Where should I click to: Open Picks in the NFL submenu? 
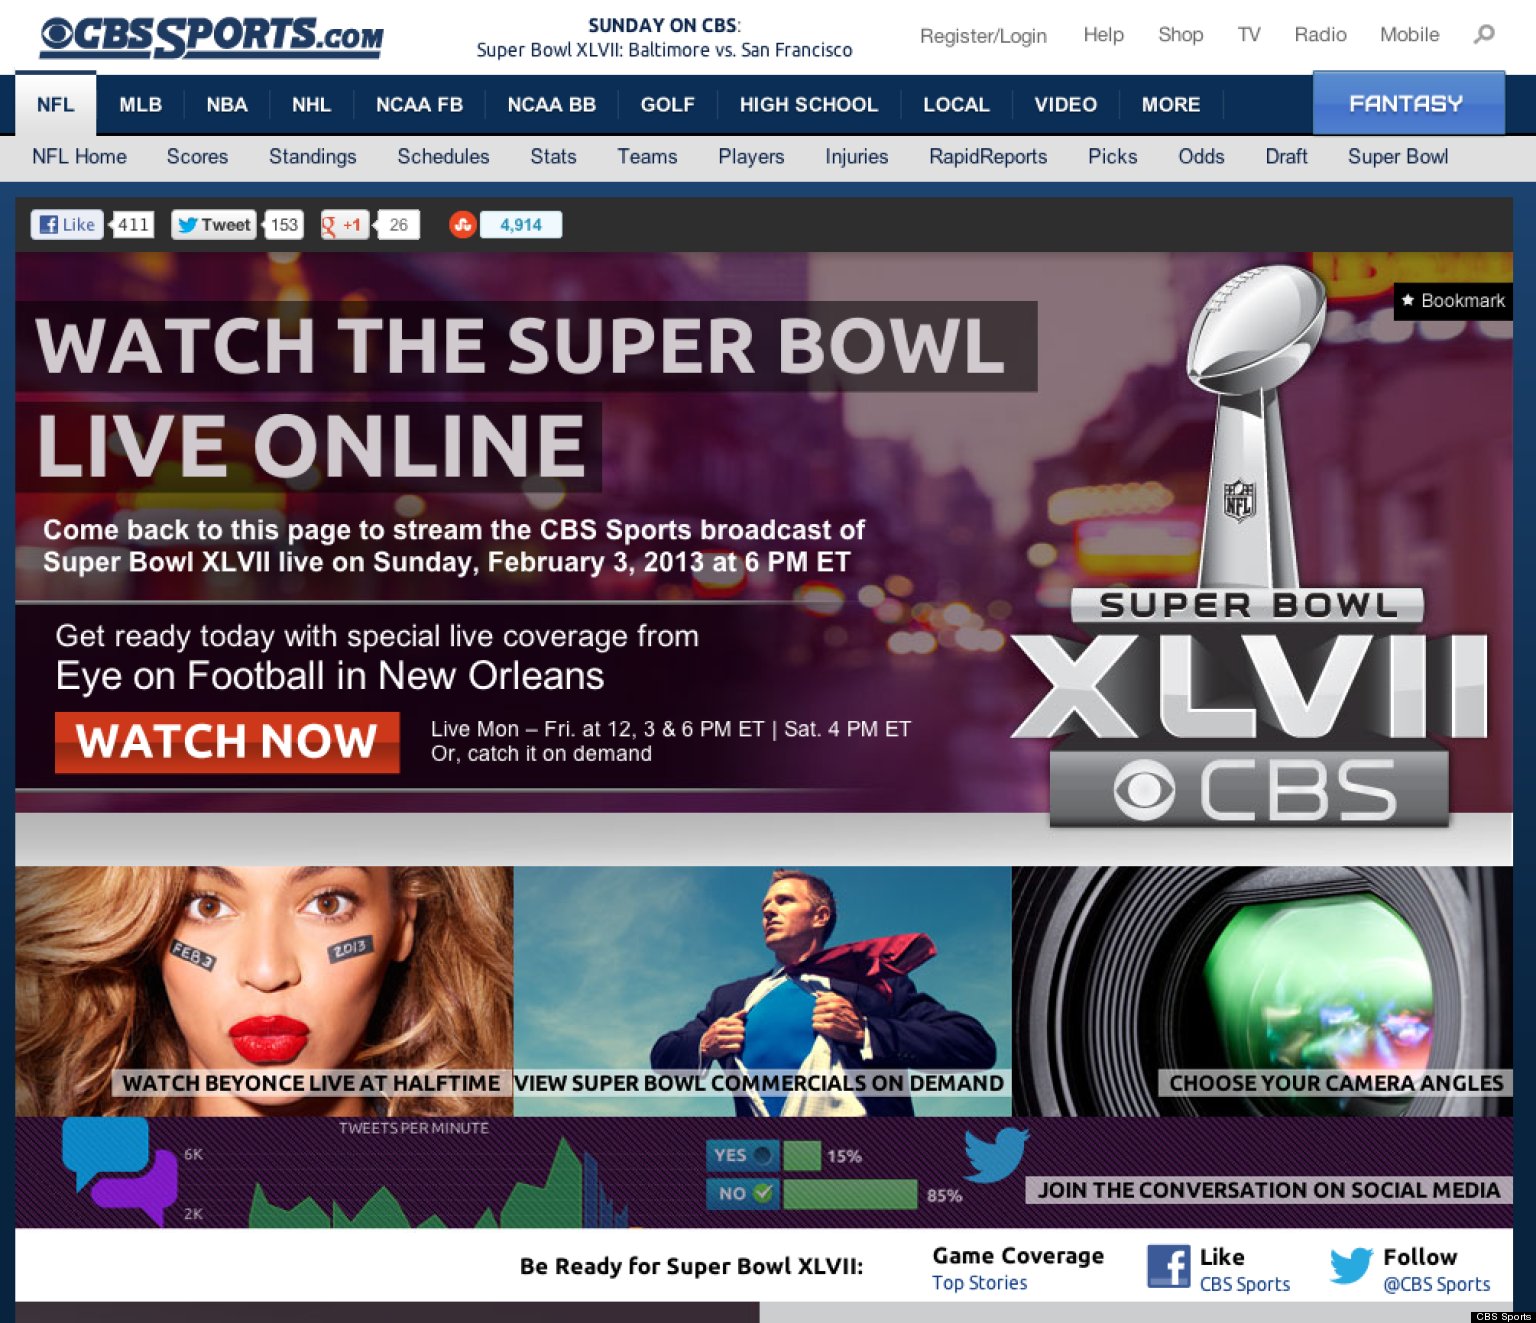click(1112, 157)
